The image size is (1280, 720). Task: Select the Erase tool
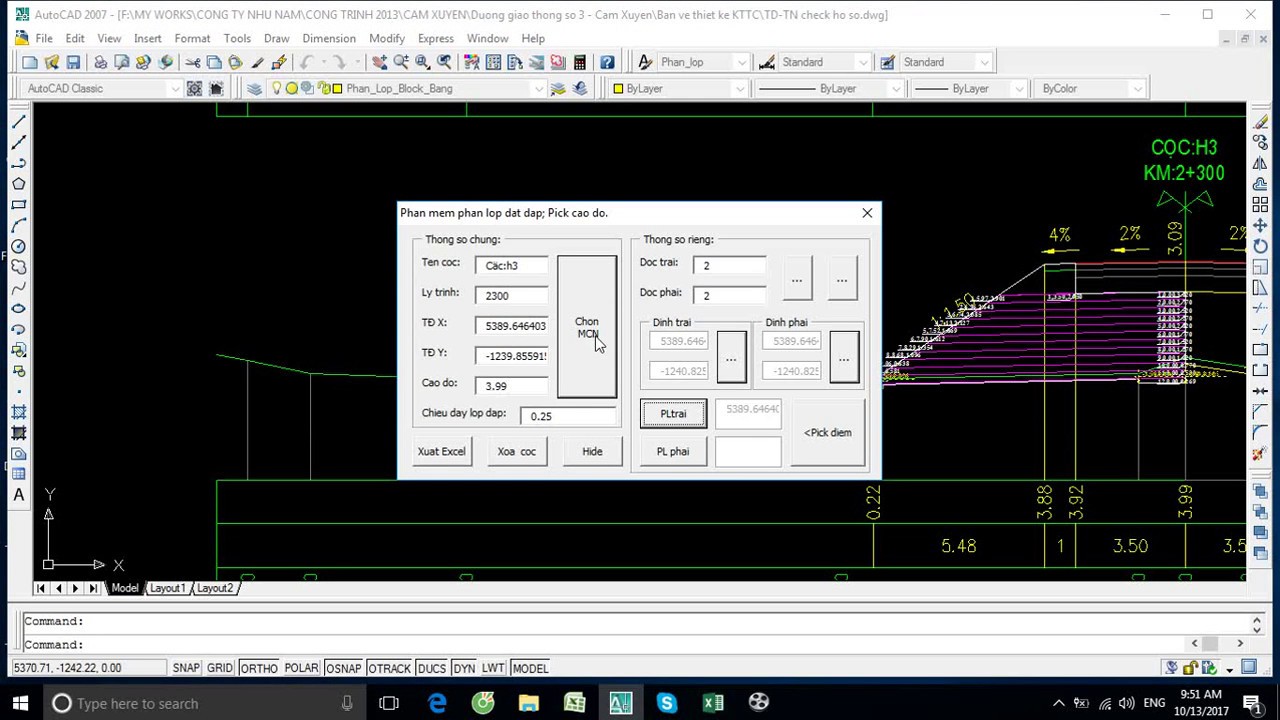pyautogui.click(x=1261, y=121)
